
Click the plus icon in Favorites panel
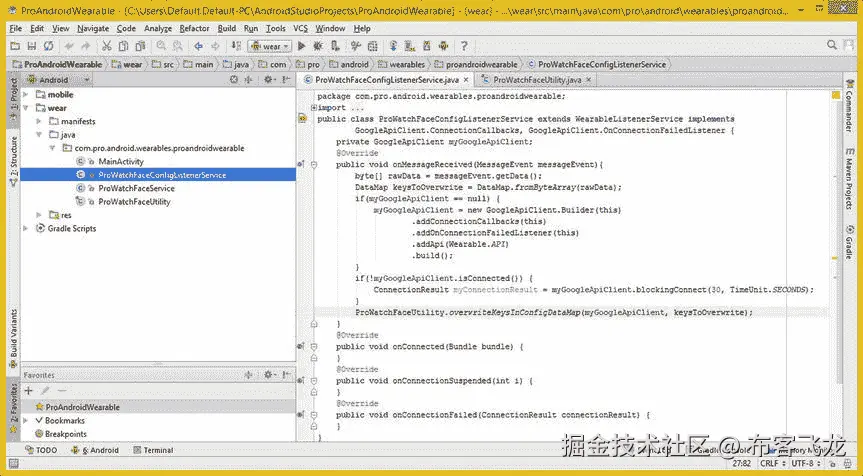coord(29,391)
